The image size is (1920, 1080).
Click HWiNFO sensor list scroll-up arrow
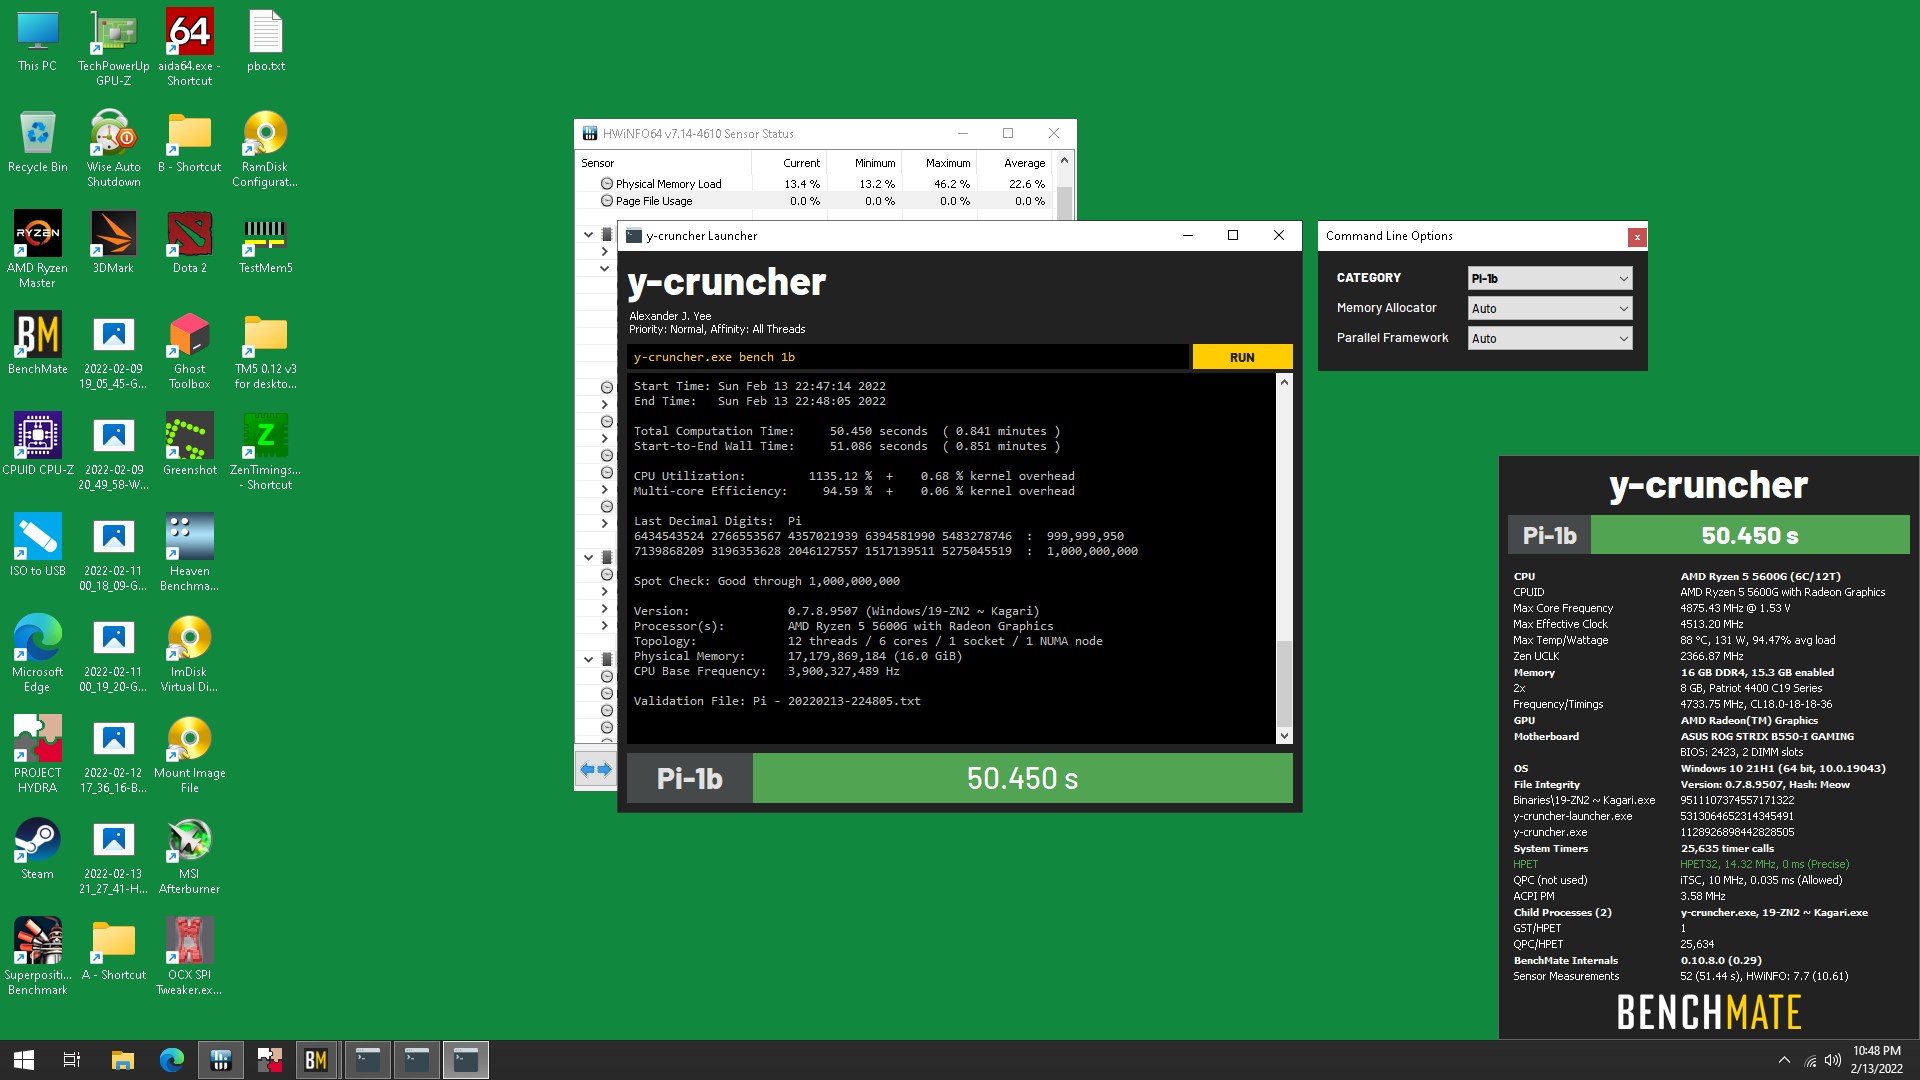click(x=1064, y=160)
